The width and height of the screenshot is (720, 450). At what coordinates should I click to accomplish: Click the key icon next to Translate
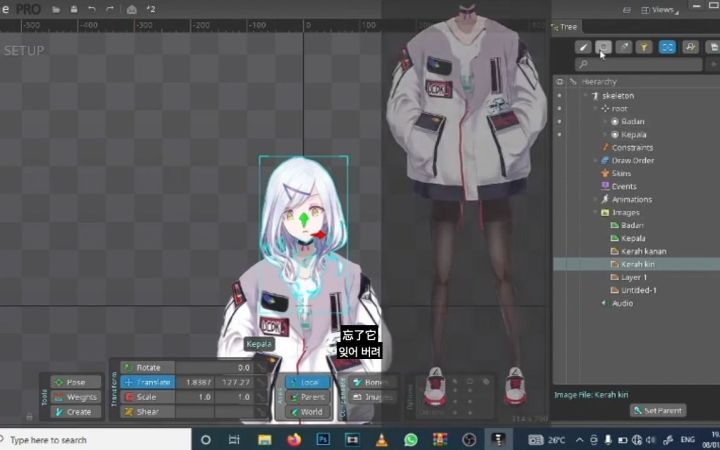click(x=261, y=382)
